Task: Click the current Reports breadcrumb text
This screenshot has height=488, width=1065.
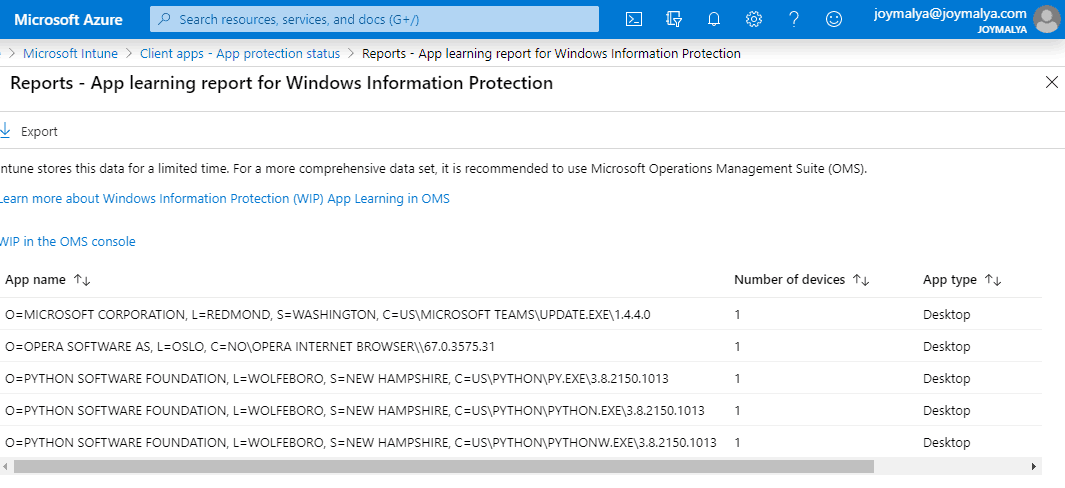Action: (x=551, y=54)
